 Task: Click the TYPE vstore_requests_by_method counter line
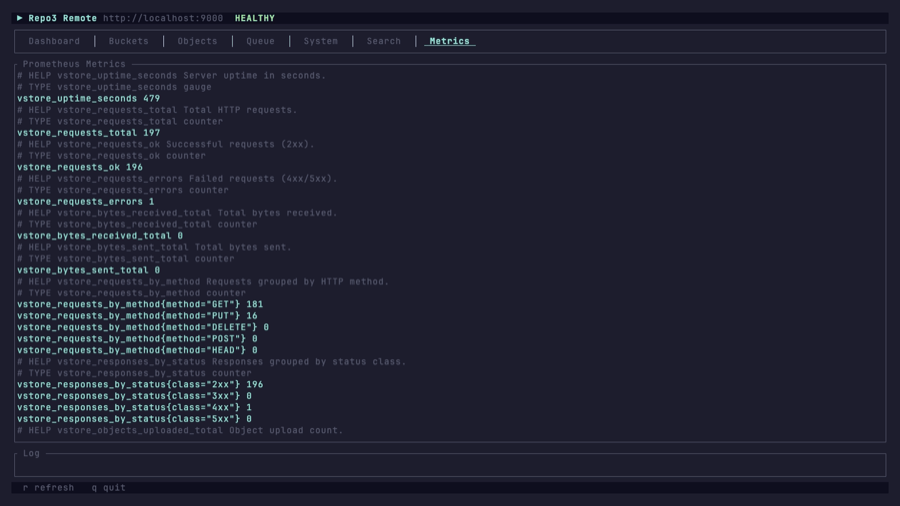(131, 293)
